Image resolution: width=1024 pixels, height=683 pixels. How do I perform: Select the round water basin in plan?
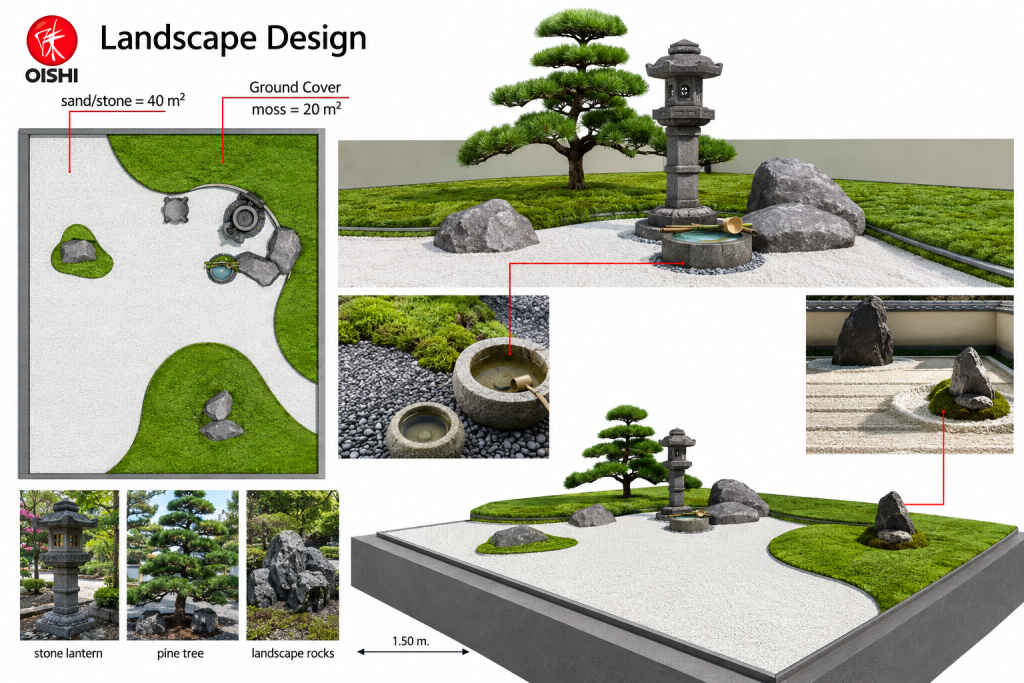222,268
